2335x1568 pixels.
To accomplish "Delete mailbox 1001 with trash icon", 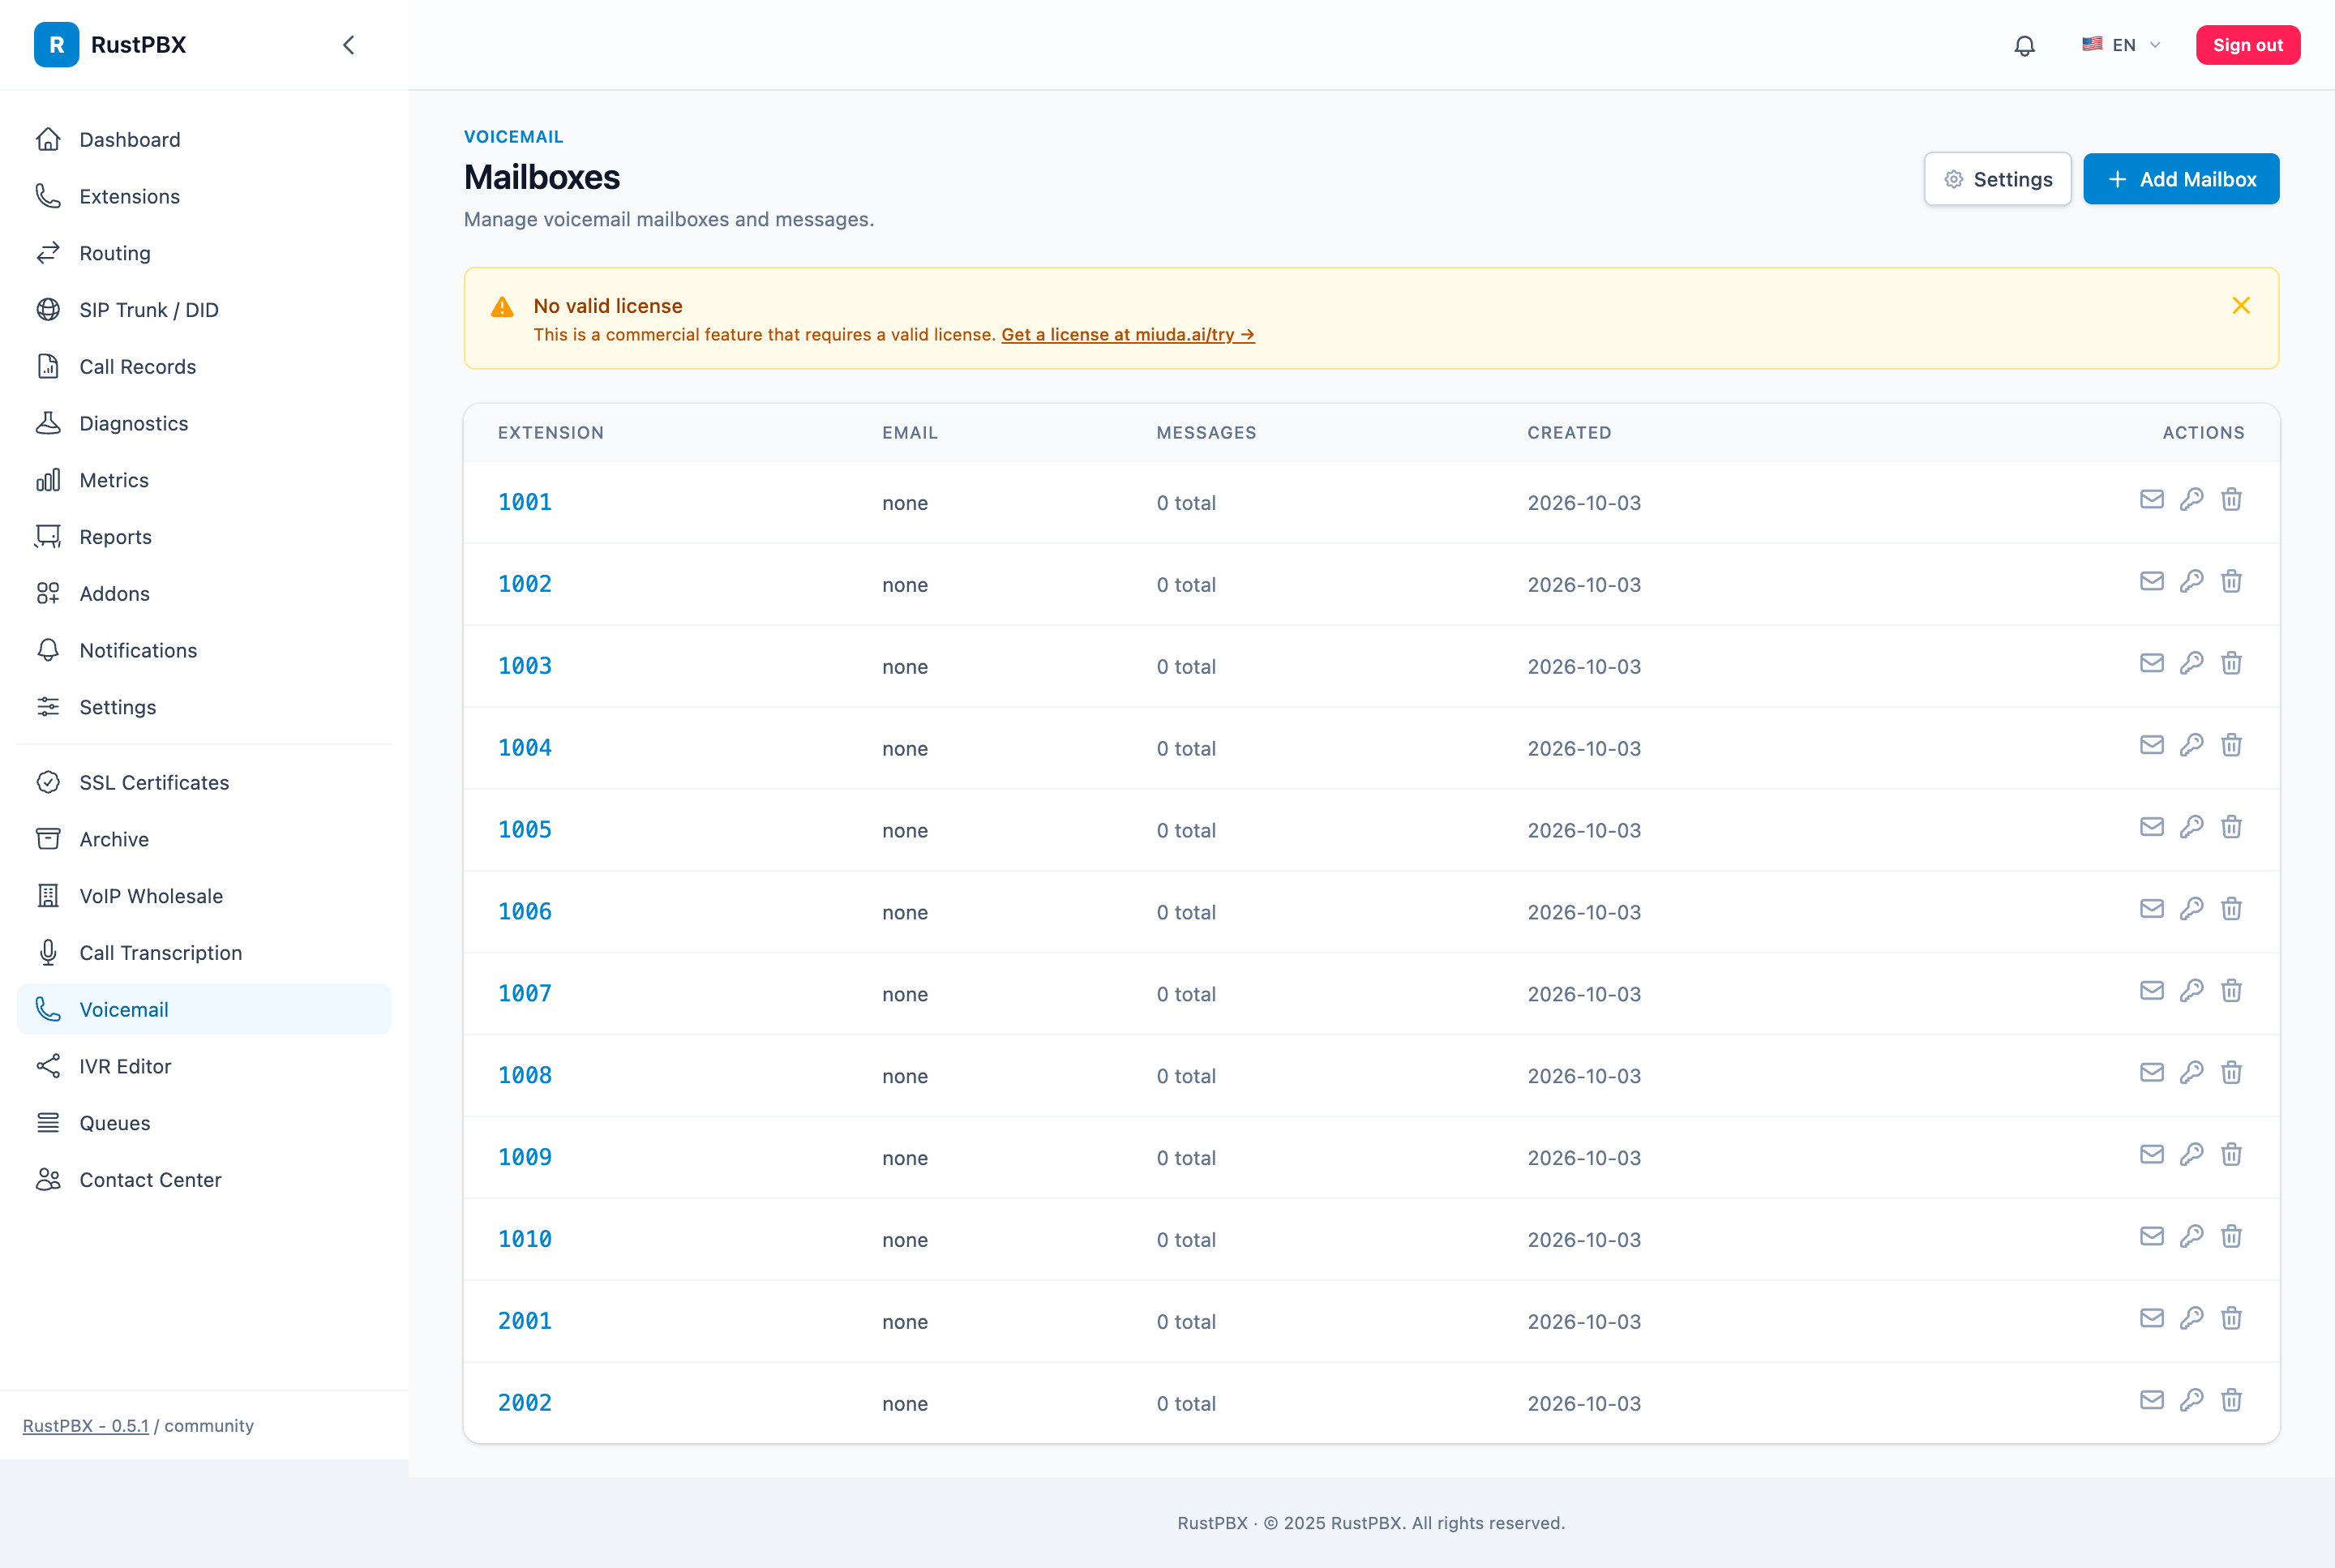I will (2231, 499).
